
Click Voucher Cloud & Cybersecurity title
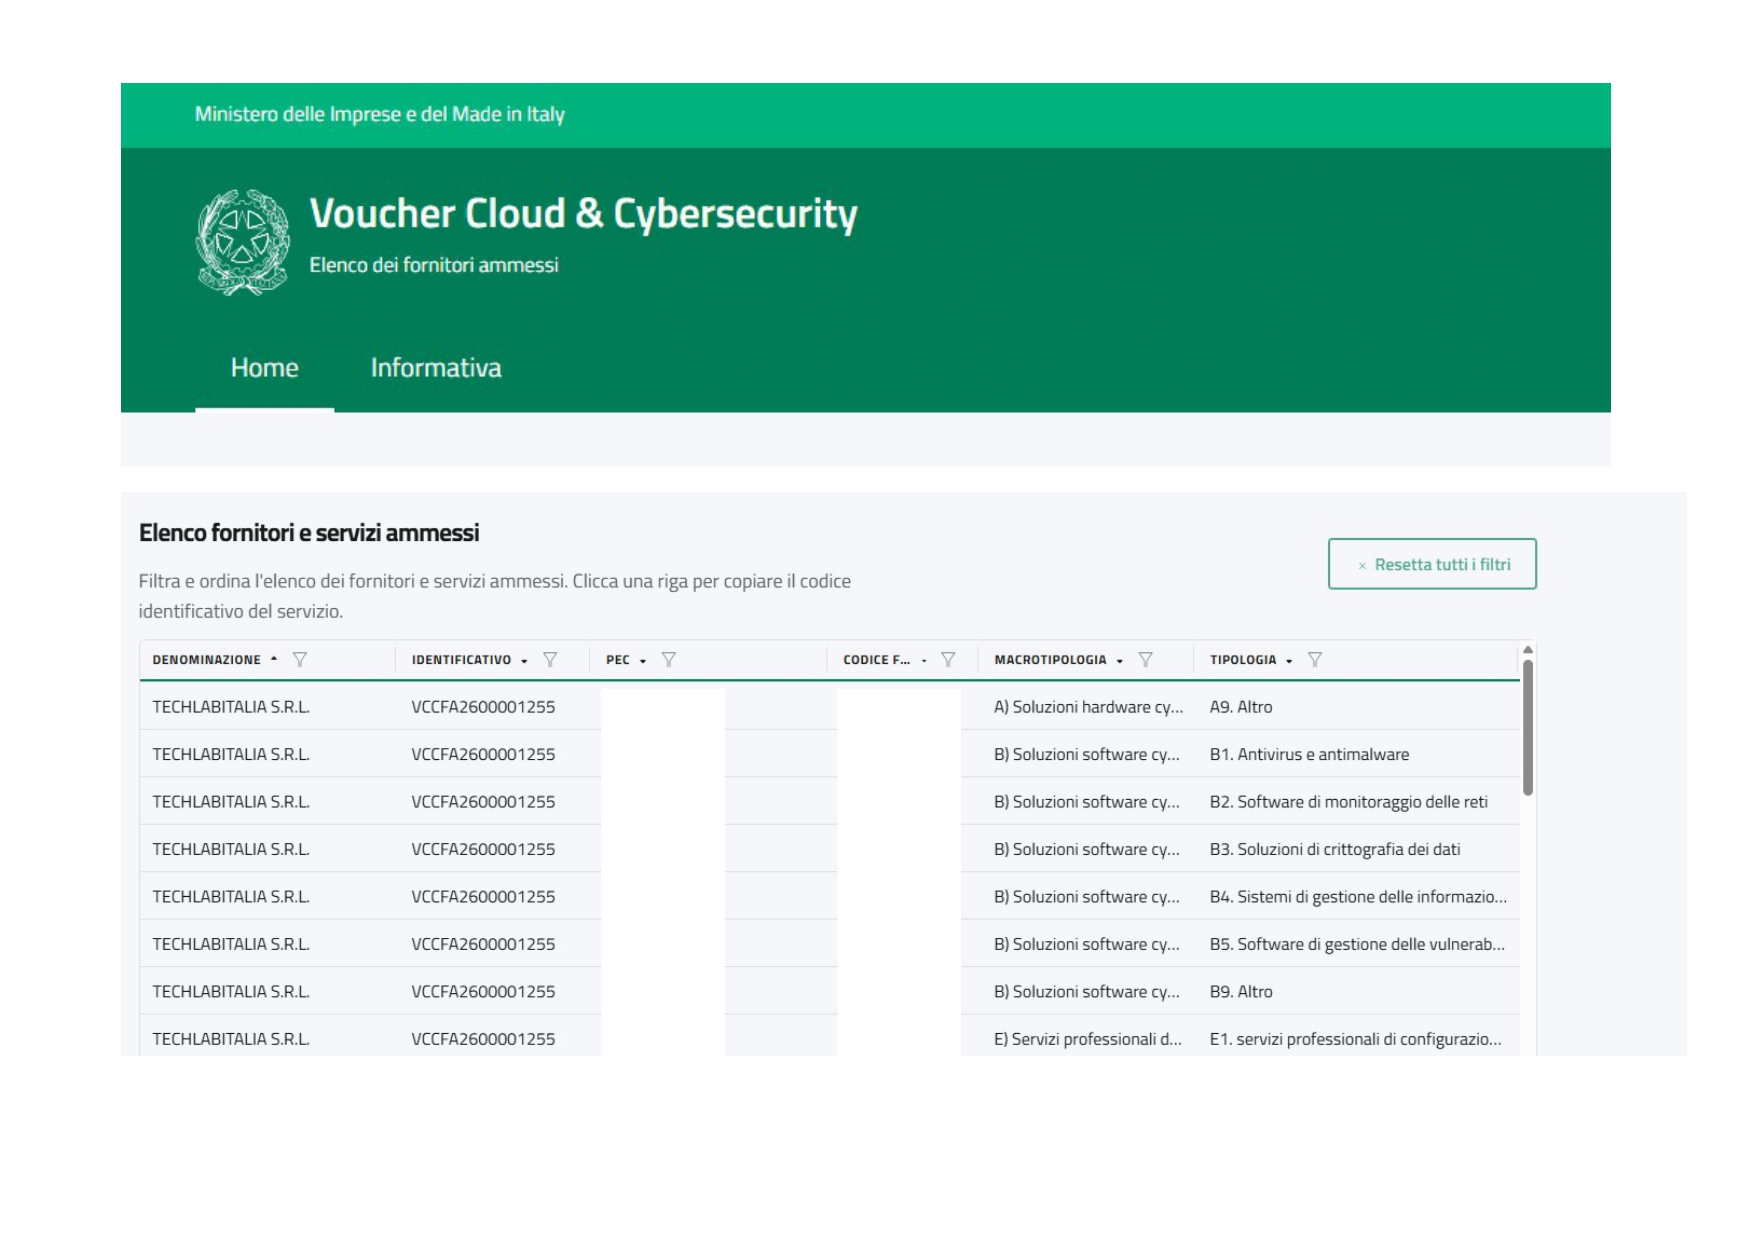[584, 214]
